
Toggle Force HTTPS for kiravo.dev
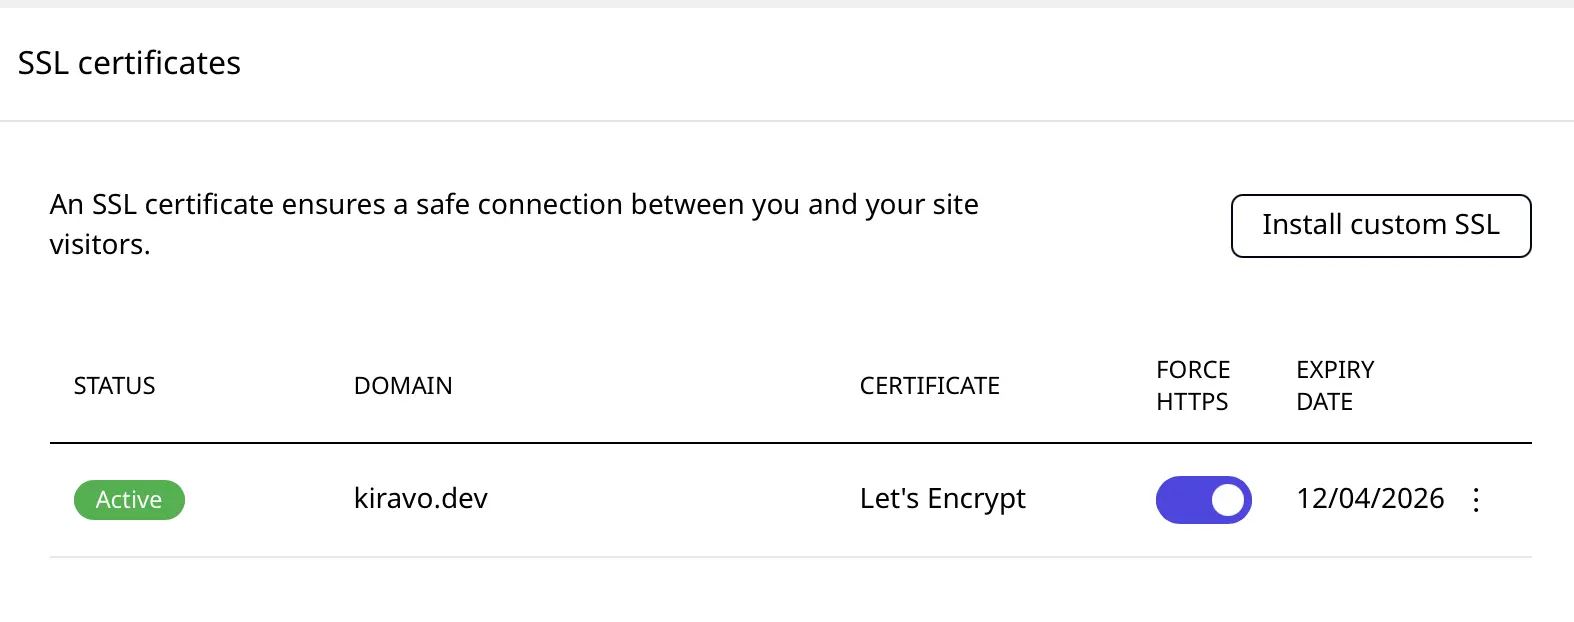(x=1203, y=500)
